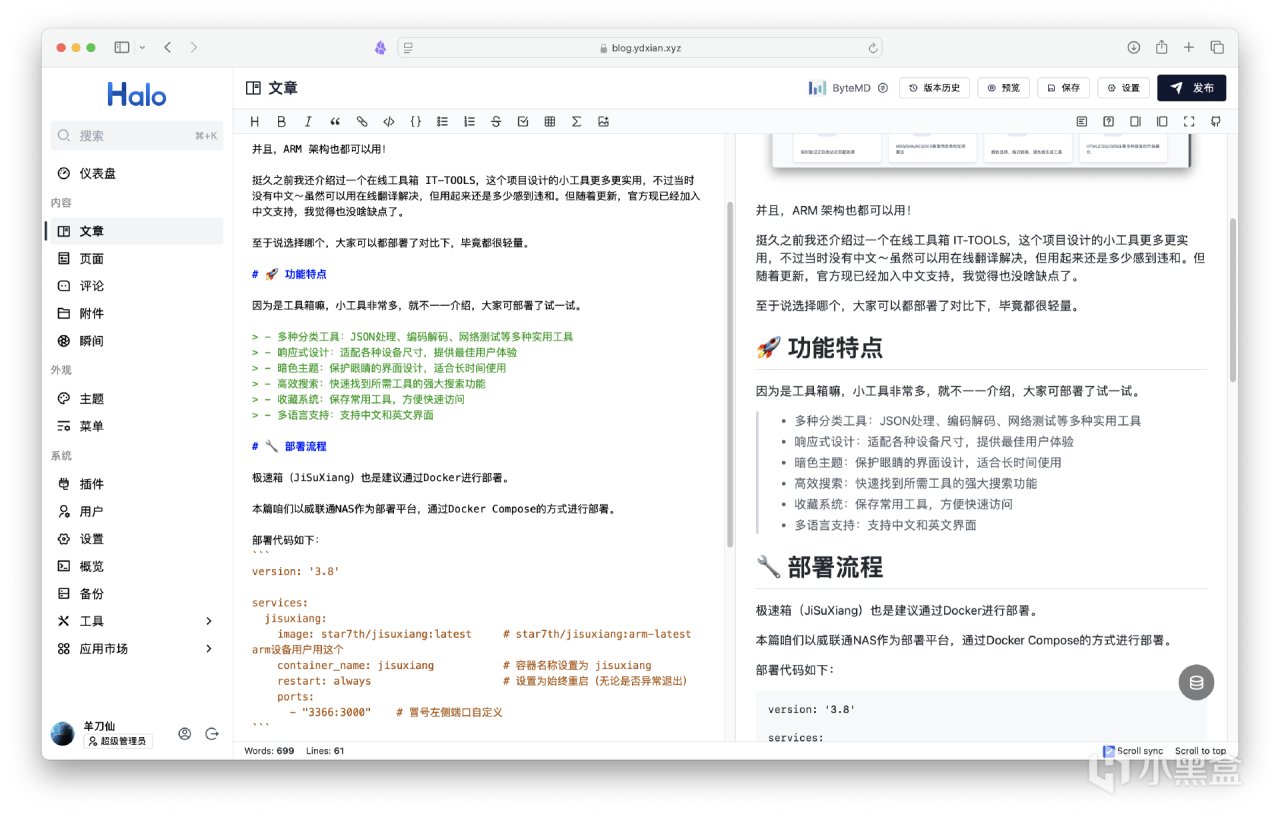
Task: Click the Halo logo
Action: pyautogui.click(x=137, y=95)
